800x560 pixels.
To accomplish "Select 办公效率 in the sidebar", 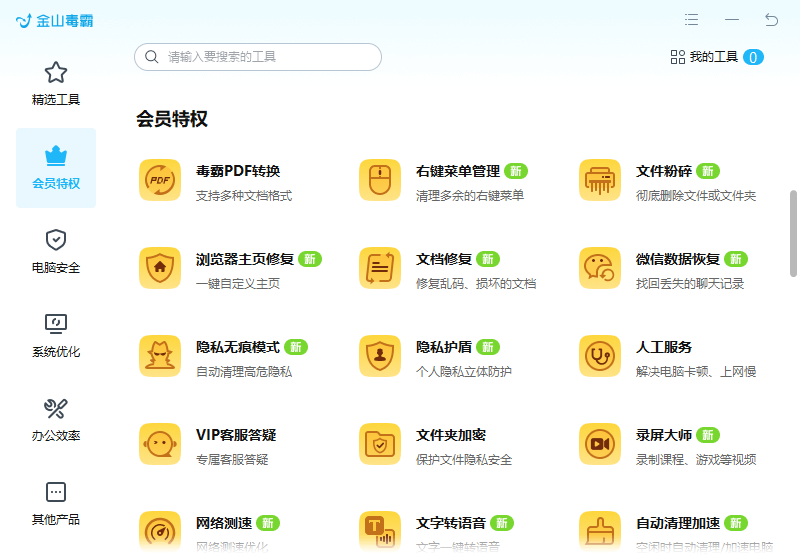I will tap(56, 420).
